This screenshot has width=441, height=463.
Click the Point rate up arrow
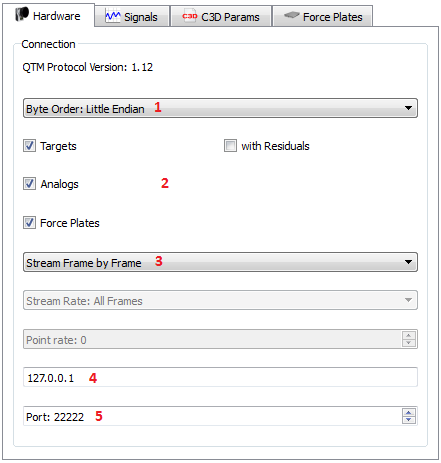point(409,335)
